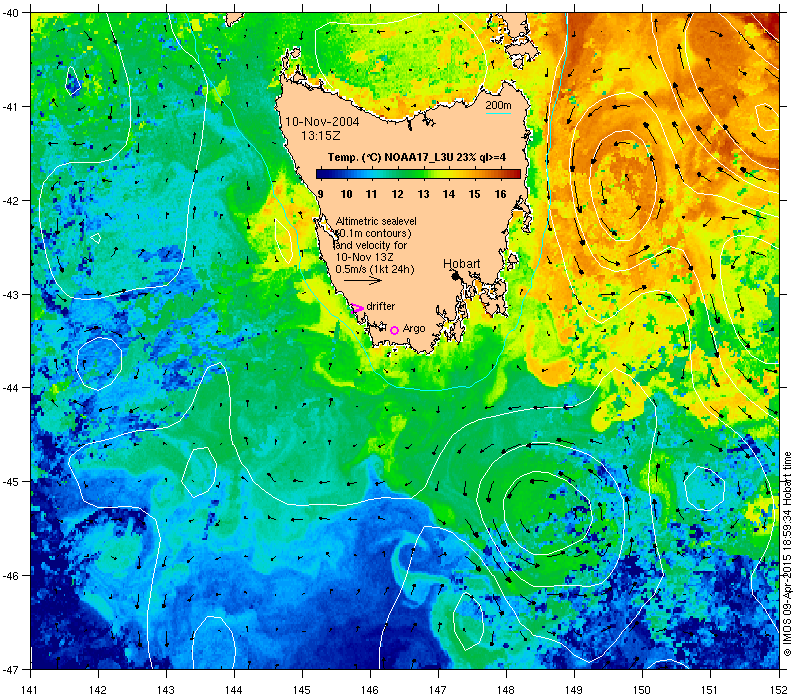The image size is (800, 700).
Task: Click the IMOS copyright timestamp text
Action: [788, 555]
